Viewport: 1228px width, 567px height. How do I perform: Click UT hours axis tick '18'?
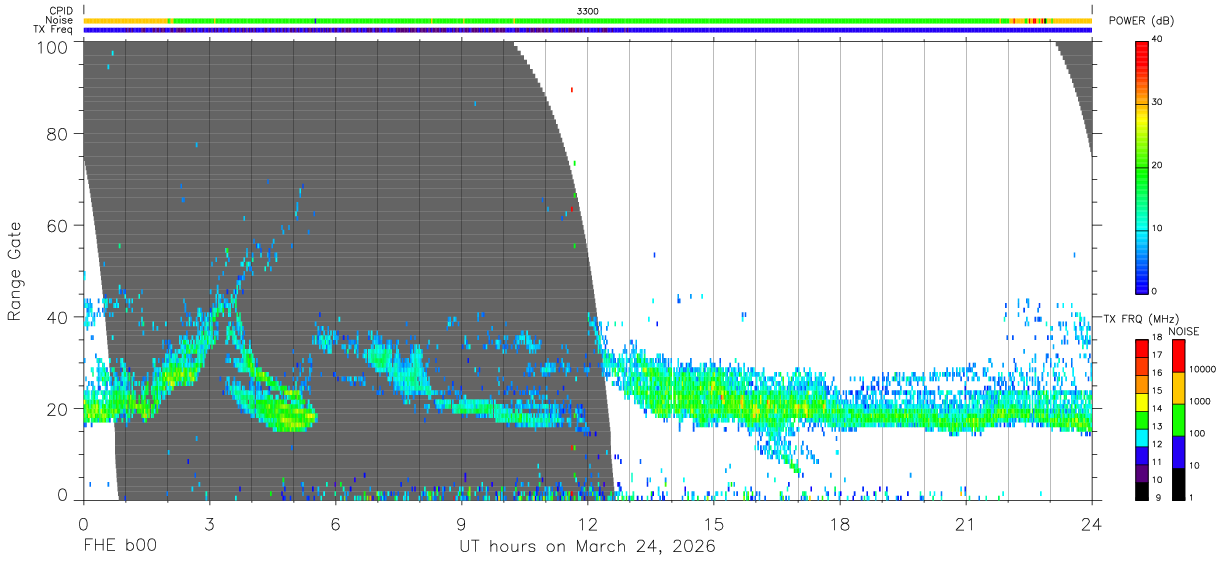[x=840, y=523]
